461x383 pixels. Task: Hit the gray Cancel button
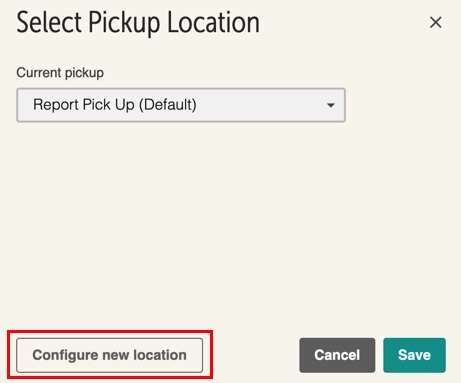(x=337, y=355)
